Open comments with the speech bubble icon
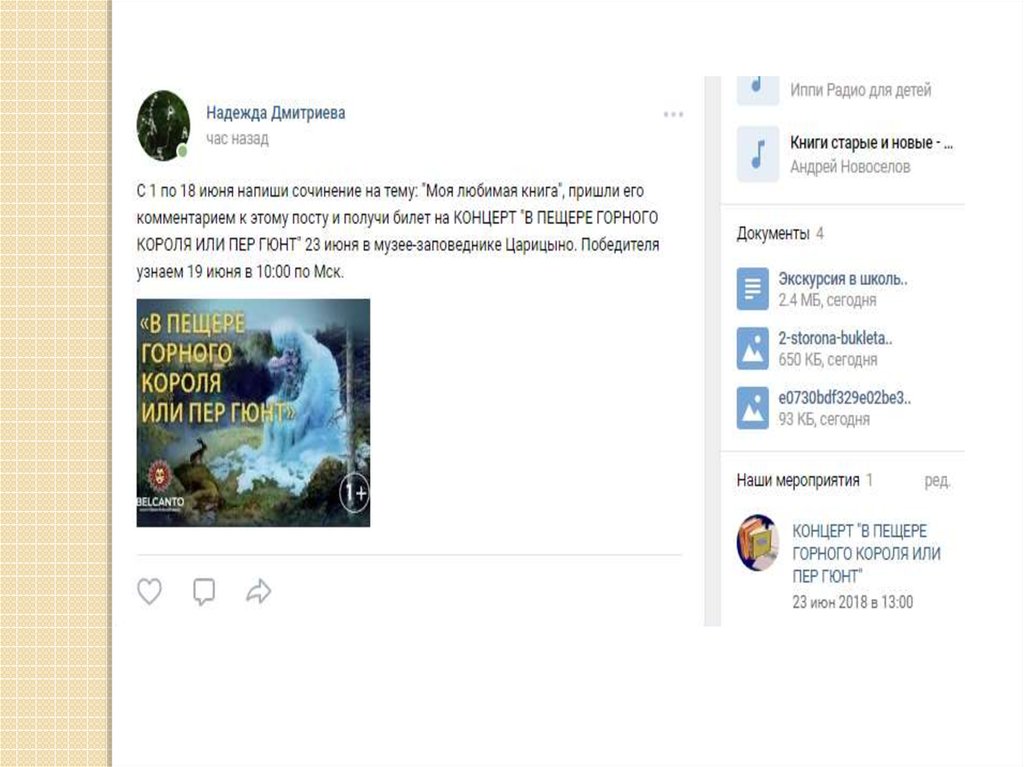The image size is (1024, 767). (x=204, y=591)
